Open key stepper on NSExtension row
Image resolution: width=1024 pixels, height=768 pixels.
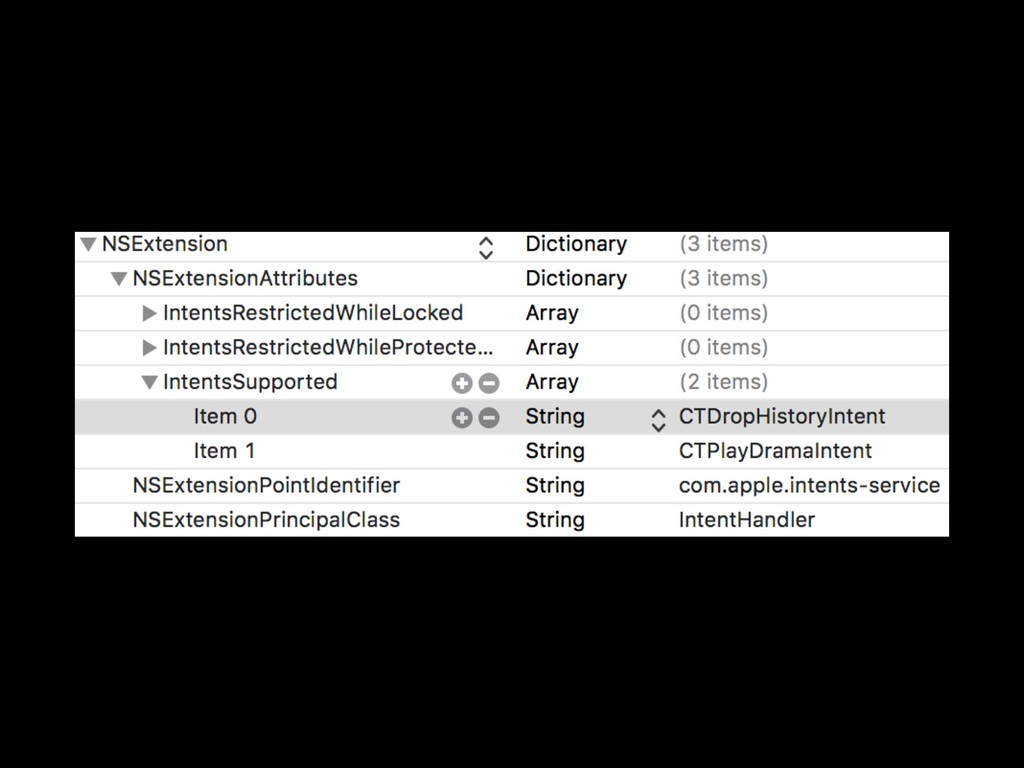coord(486,248)
